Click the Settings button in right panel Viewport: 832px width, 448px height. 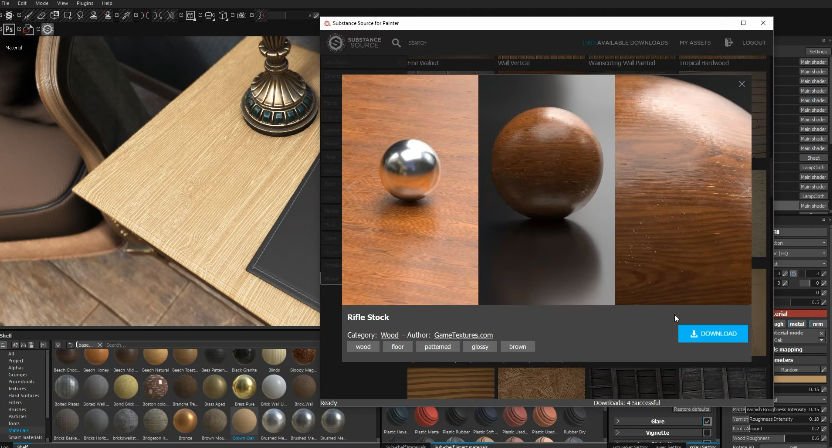point(818,51)
